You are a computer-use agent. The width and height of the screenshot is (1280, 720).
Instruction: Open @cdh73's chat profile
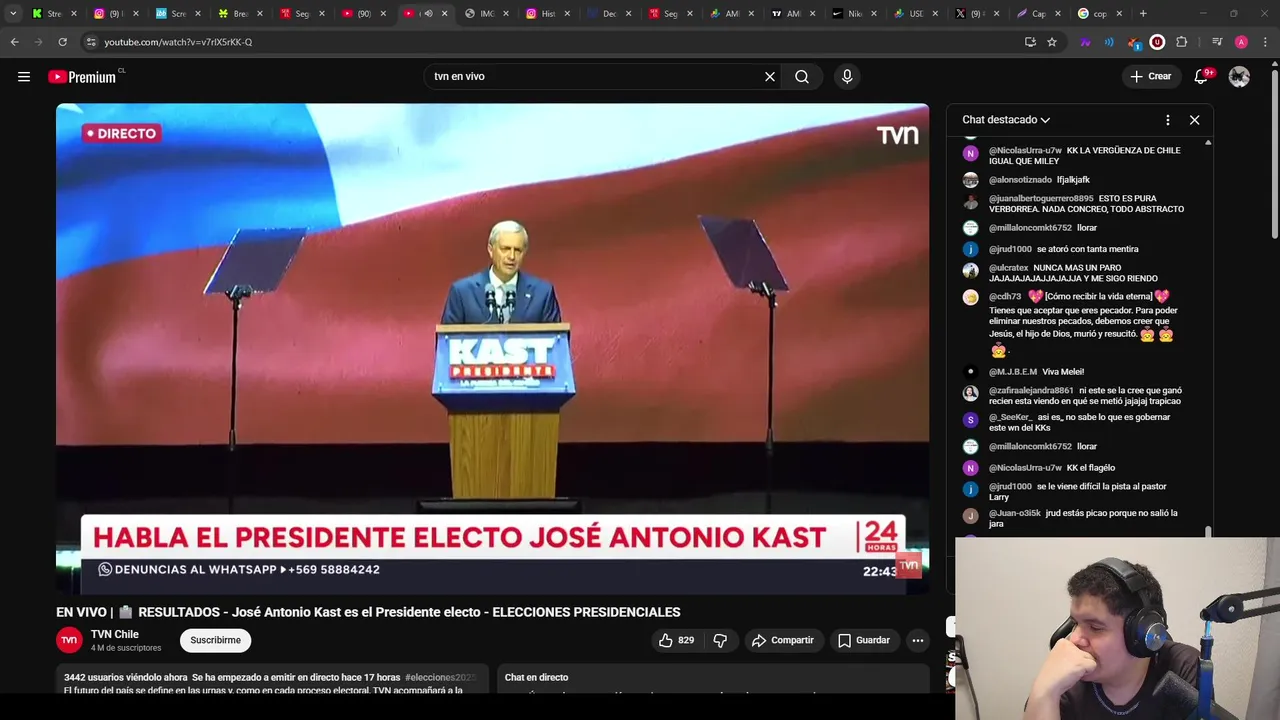tap(1005, 297)
